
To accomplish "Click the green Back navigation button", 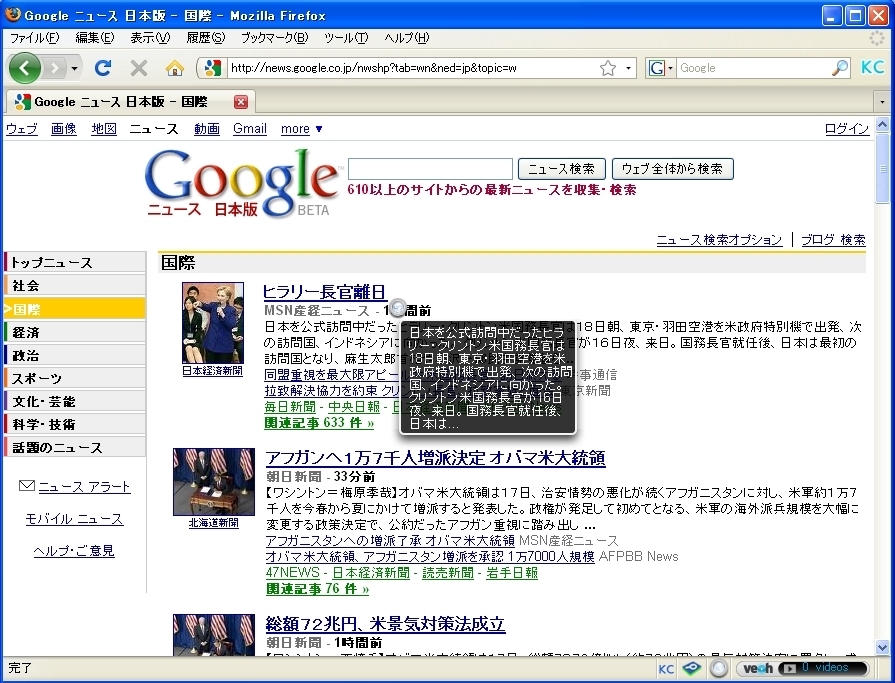I will click(24, 68).
